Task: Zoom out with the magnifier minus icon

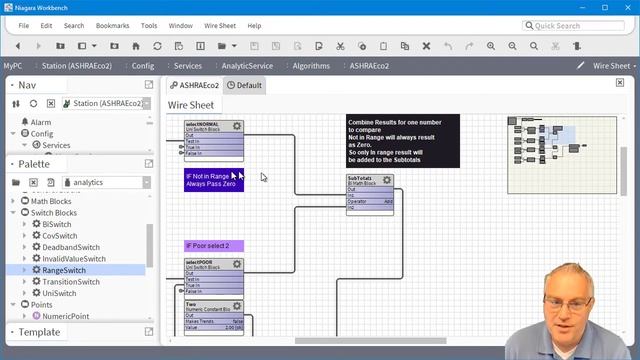Action: [x=512, y=46]
